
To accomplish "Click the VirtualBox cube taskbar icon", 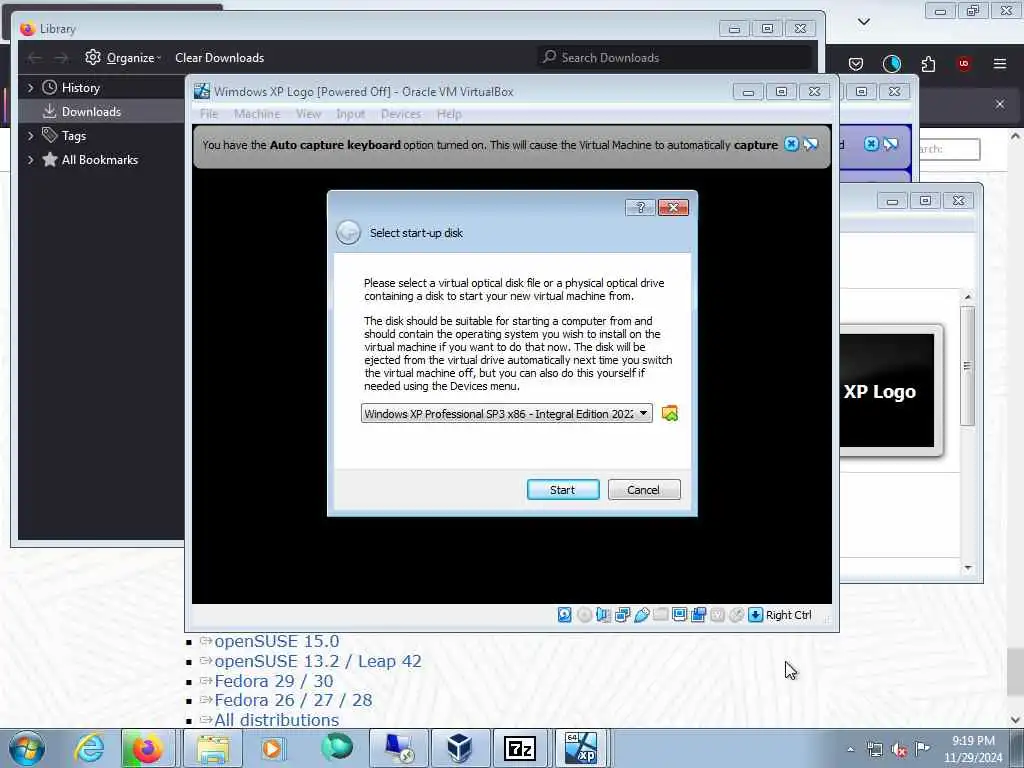I will coord(460,748).
